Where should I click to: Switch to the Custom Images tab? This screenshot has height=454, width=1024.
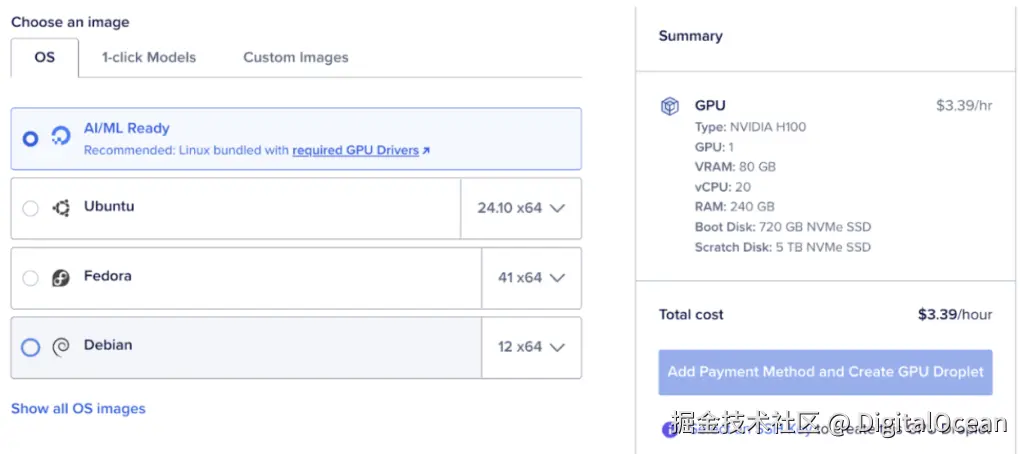(x=296, y=57)
